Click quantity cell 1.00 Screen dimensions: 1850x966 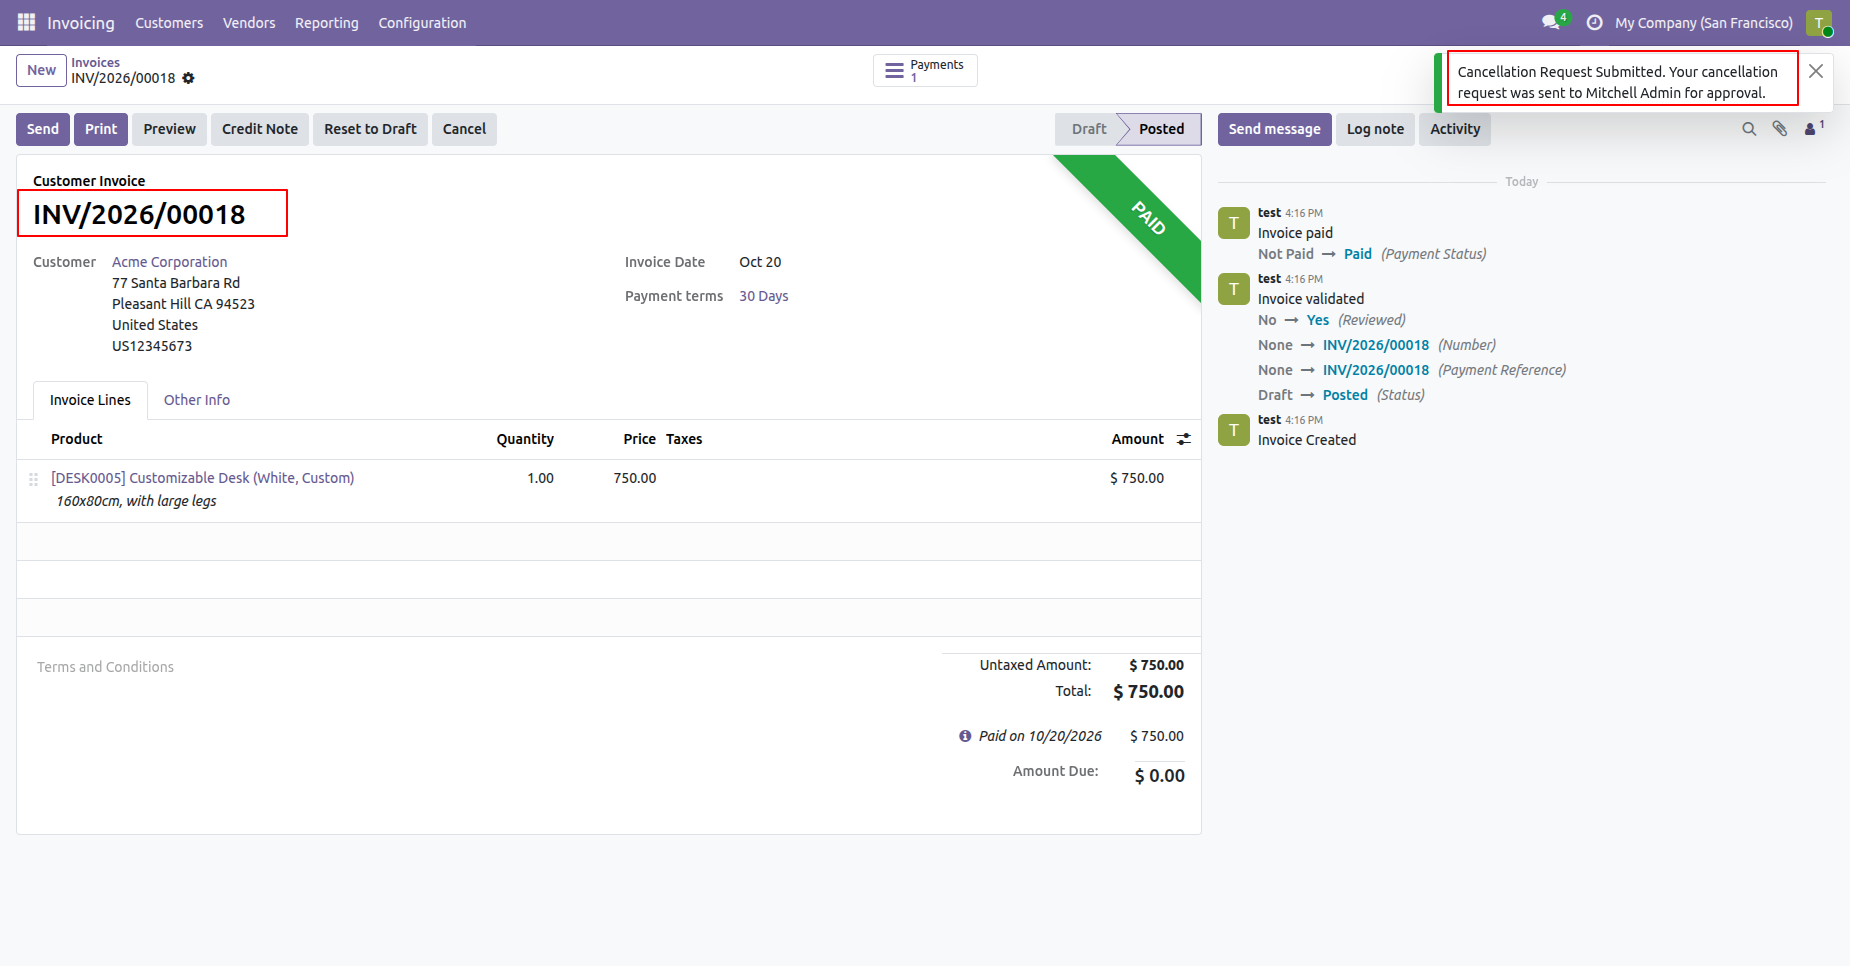541,478
